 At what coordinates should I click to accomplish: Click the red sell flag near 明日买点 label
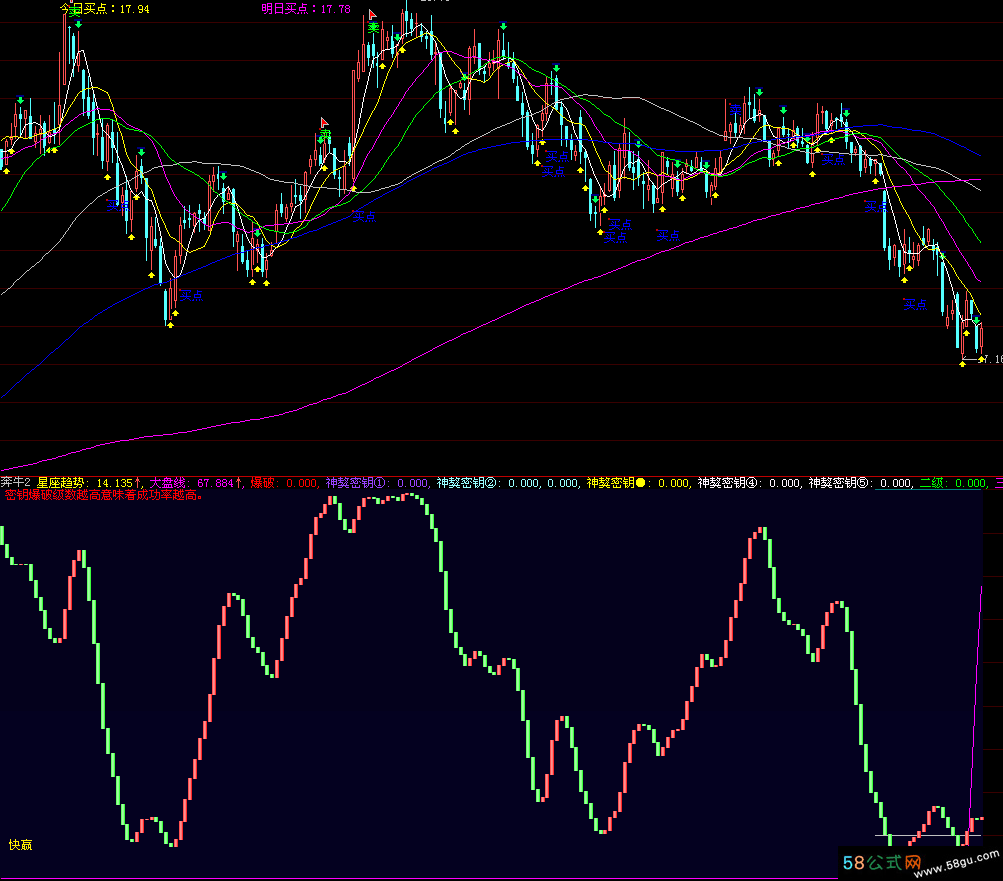(373, 15)
